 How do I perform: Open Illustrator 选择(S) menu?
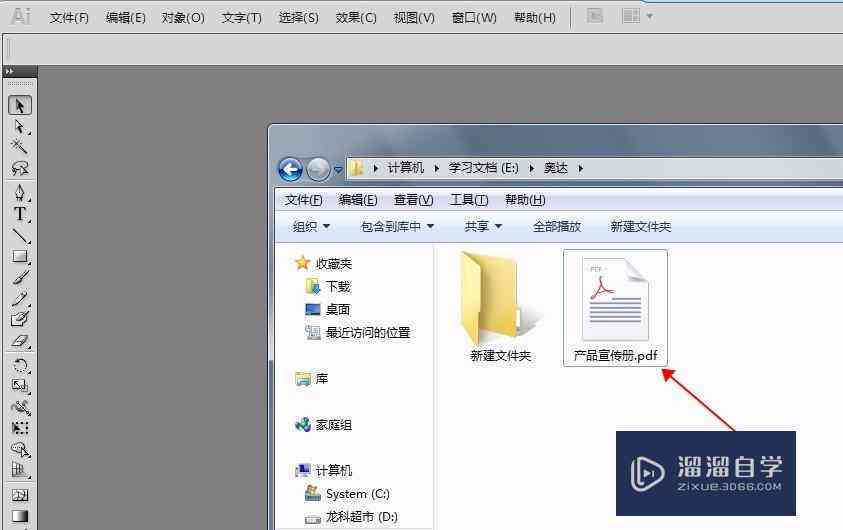[298, 18]
